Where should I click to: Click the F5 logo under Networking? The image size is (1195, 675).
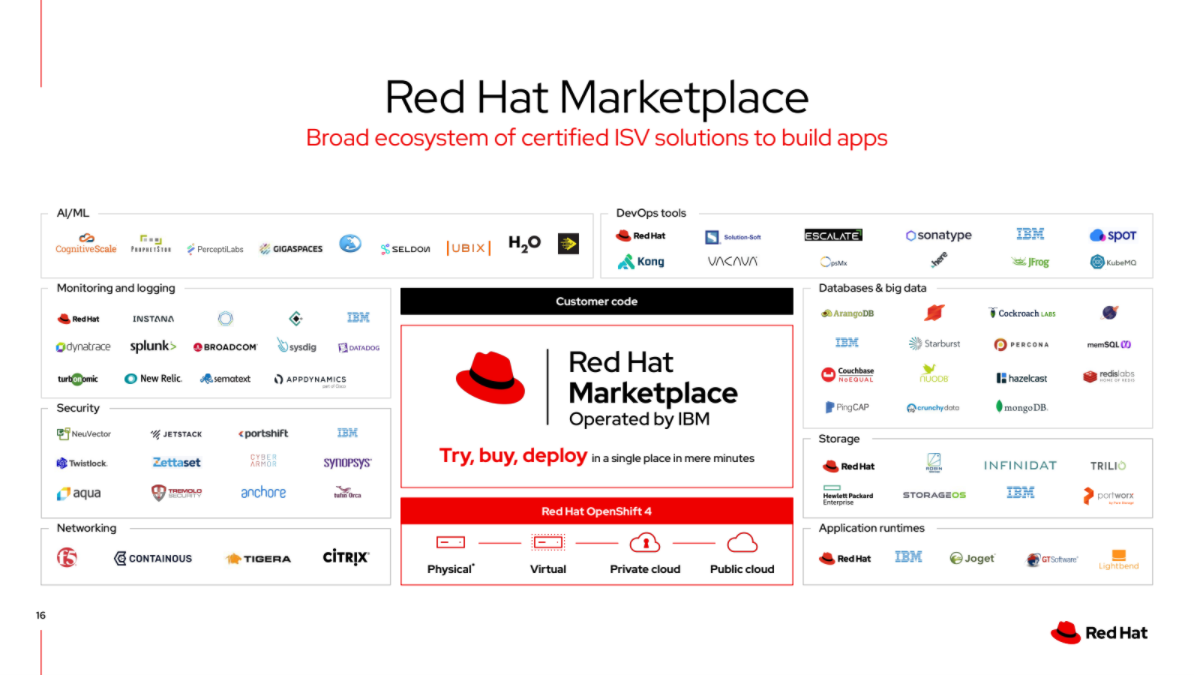coord(67,558)
